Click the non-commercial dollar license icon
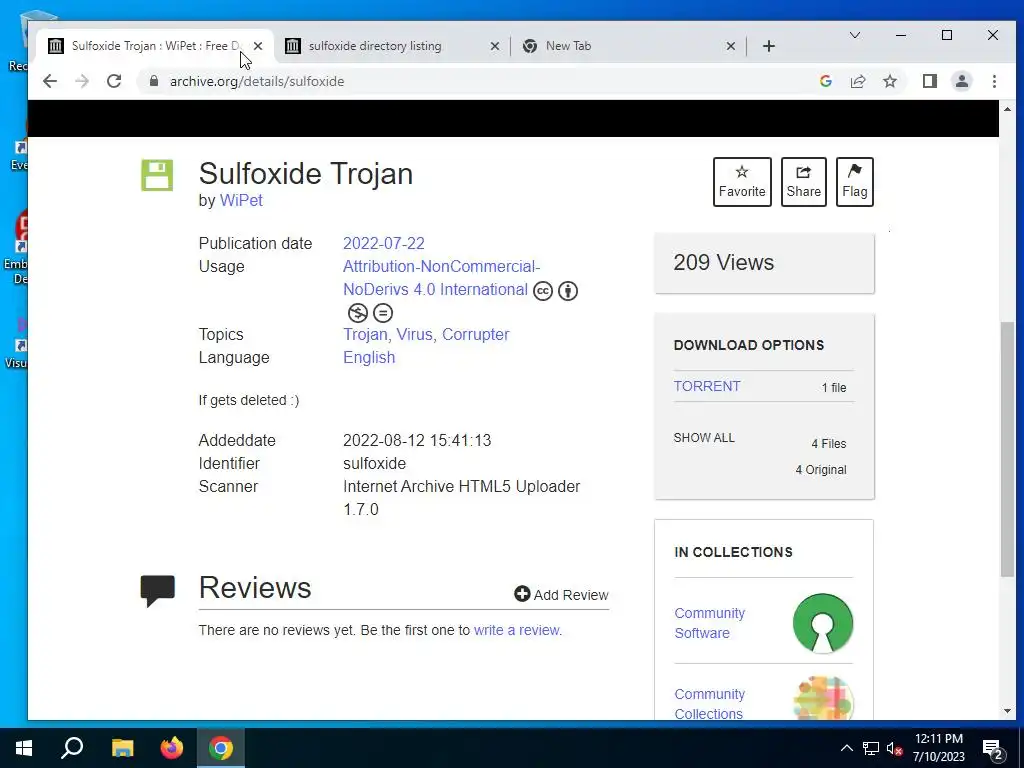Viewport: 1024px width, 768px height. pos(357,313)
